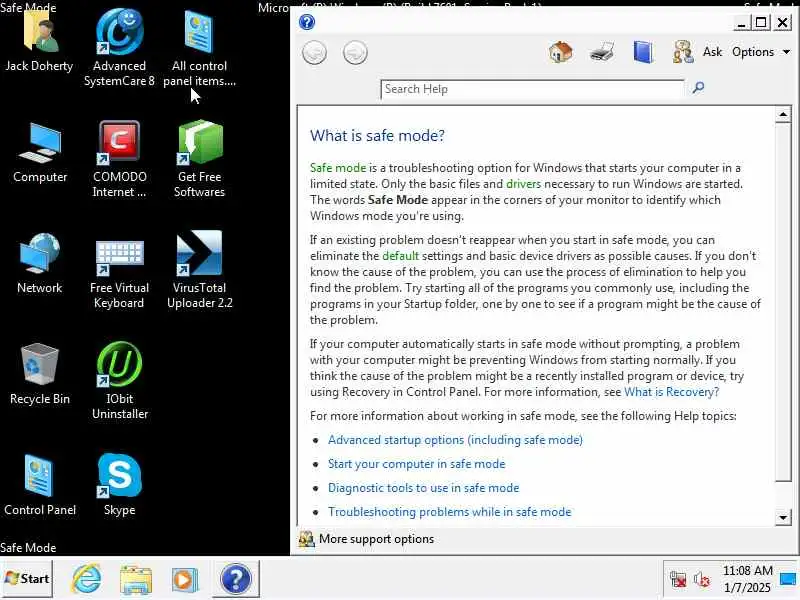Open Internet Explorer from the taskbar
The height and width of the screenshot is (600, 800).
pyautogui.click(x=87, y=579)
